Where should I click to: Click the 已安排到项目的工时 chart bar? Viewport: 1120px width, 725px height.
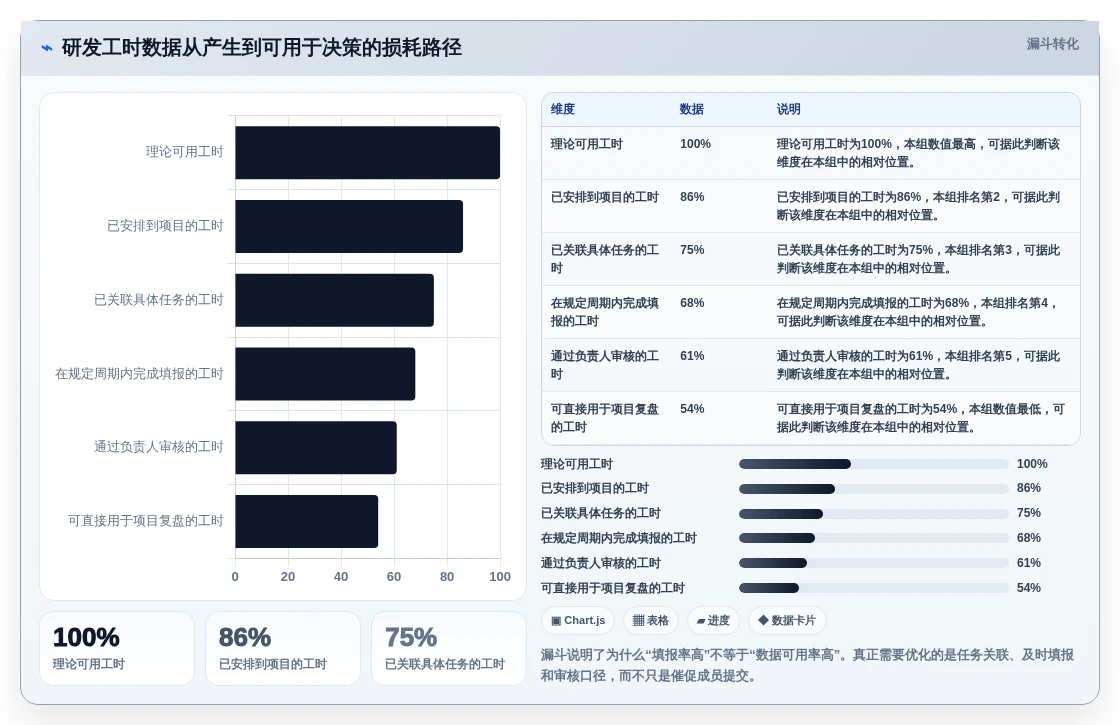pyautogui.click(x=349, y=226)
